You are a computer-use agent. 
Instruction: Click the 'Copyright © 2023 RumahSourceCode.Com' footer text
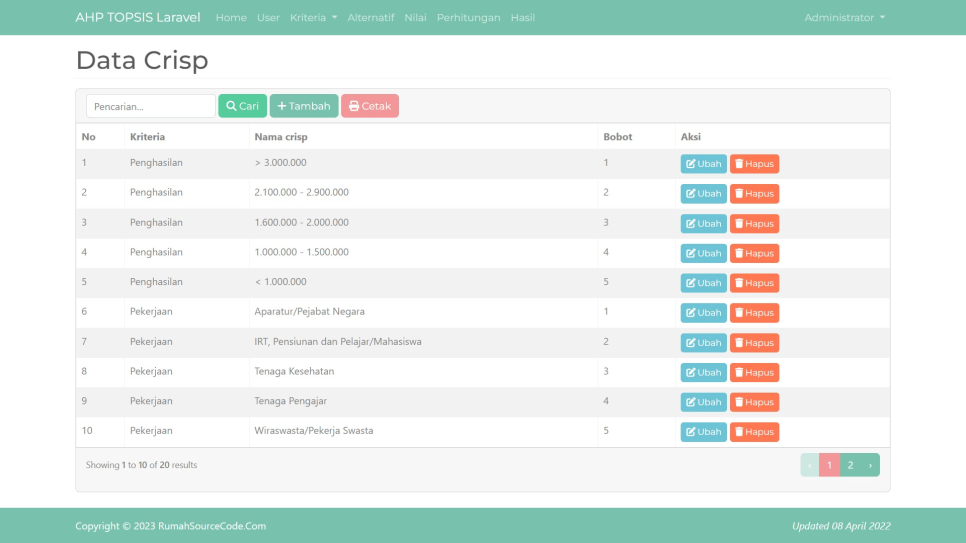171,526
